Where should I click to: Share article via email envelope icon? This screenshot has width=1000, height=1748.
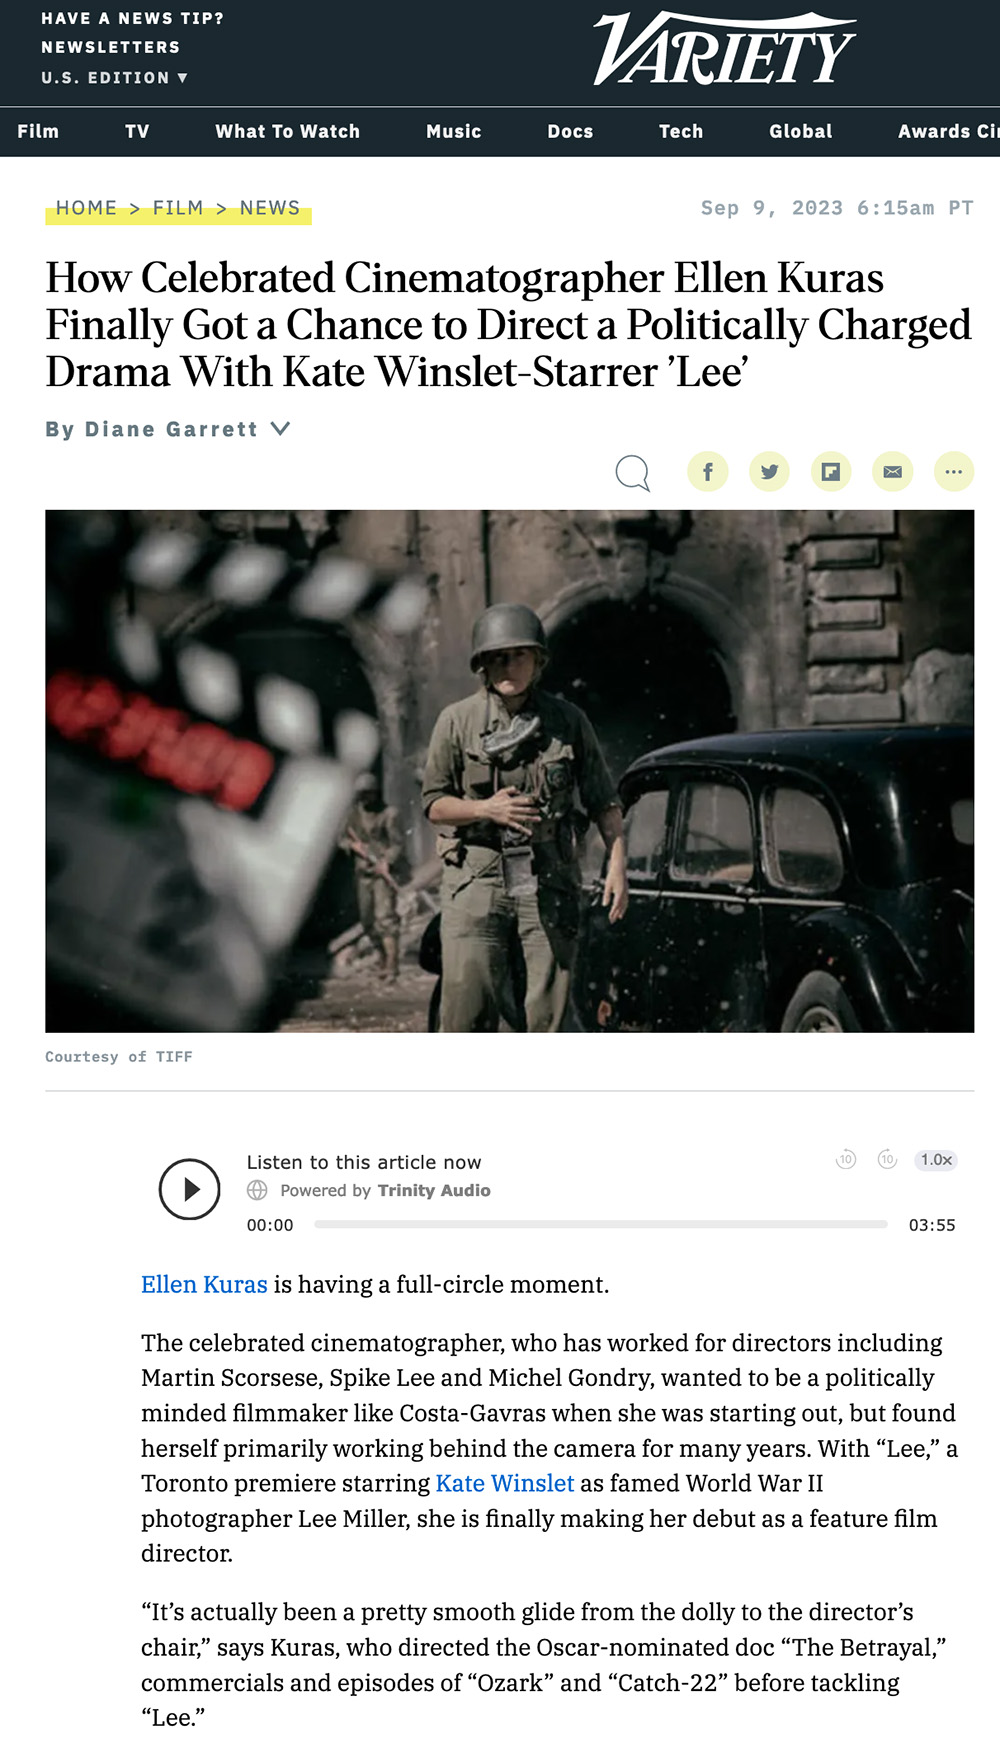point(893,471)
